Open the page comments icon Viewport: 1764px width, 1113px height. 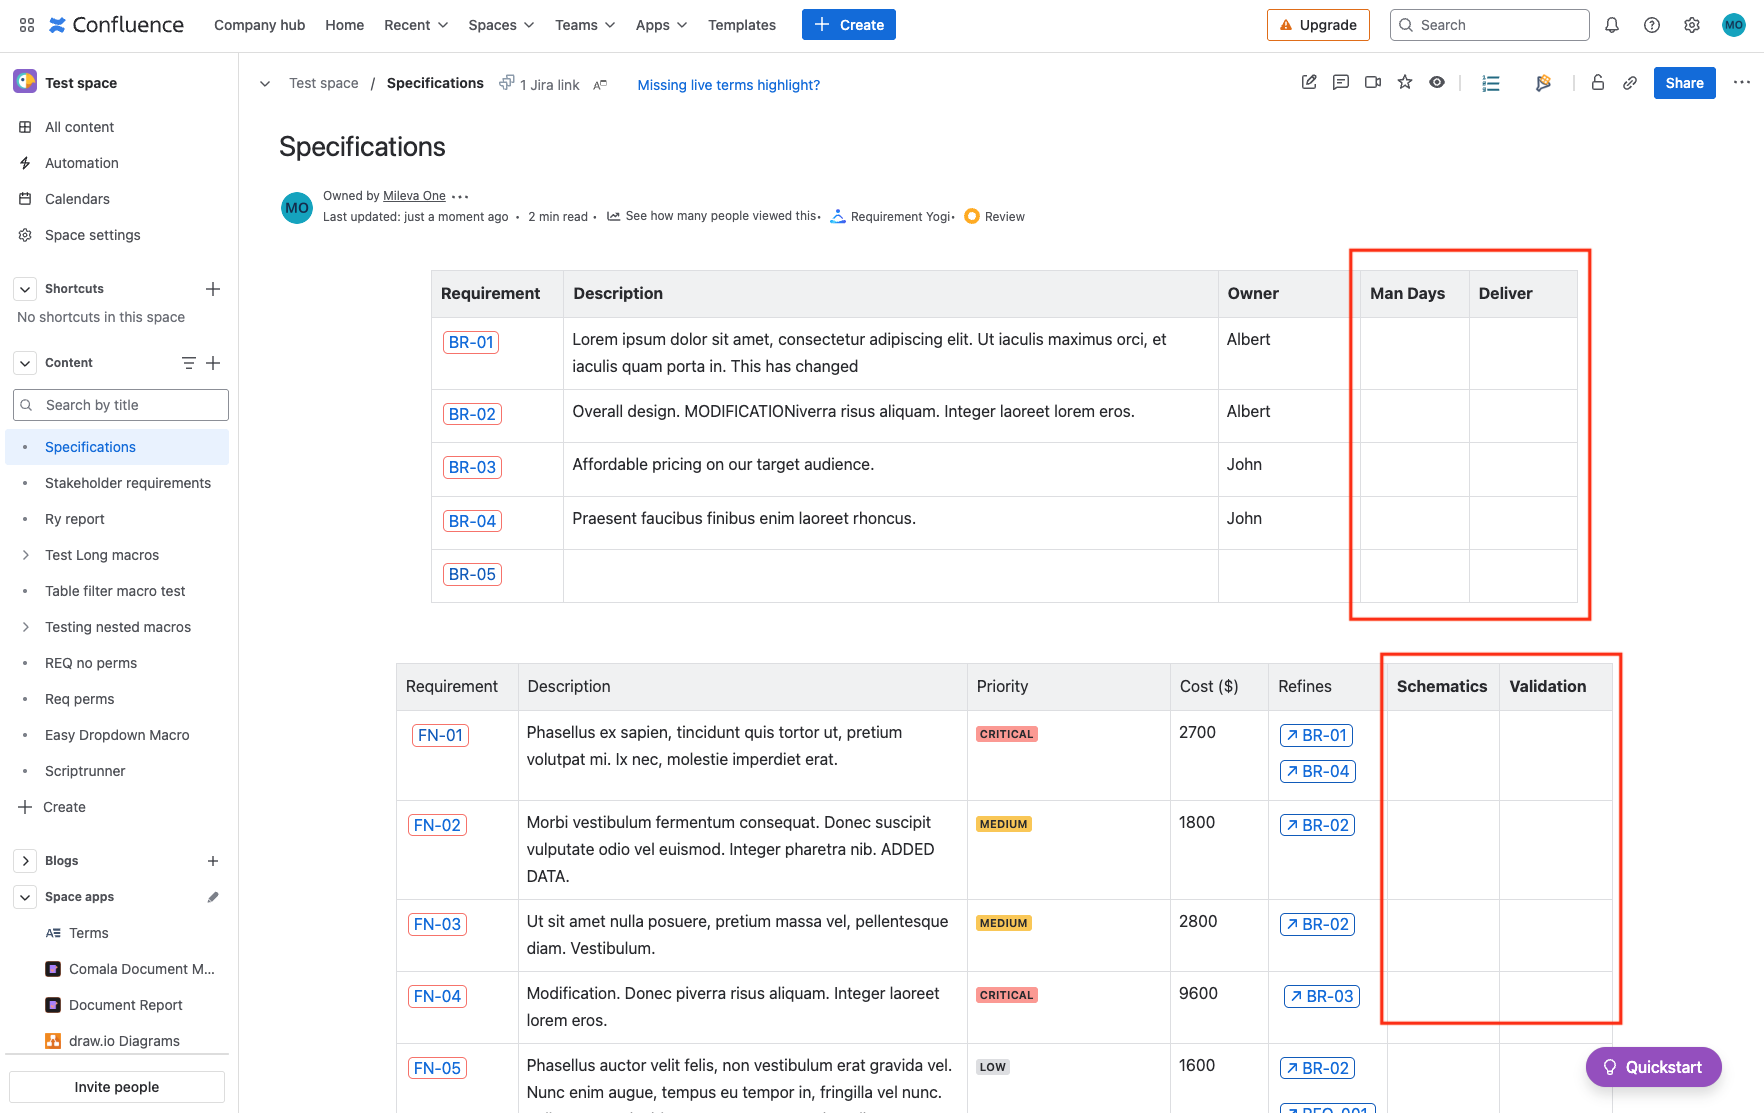1340,83
